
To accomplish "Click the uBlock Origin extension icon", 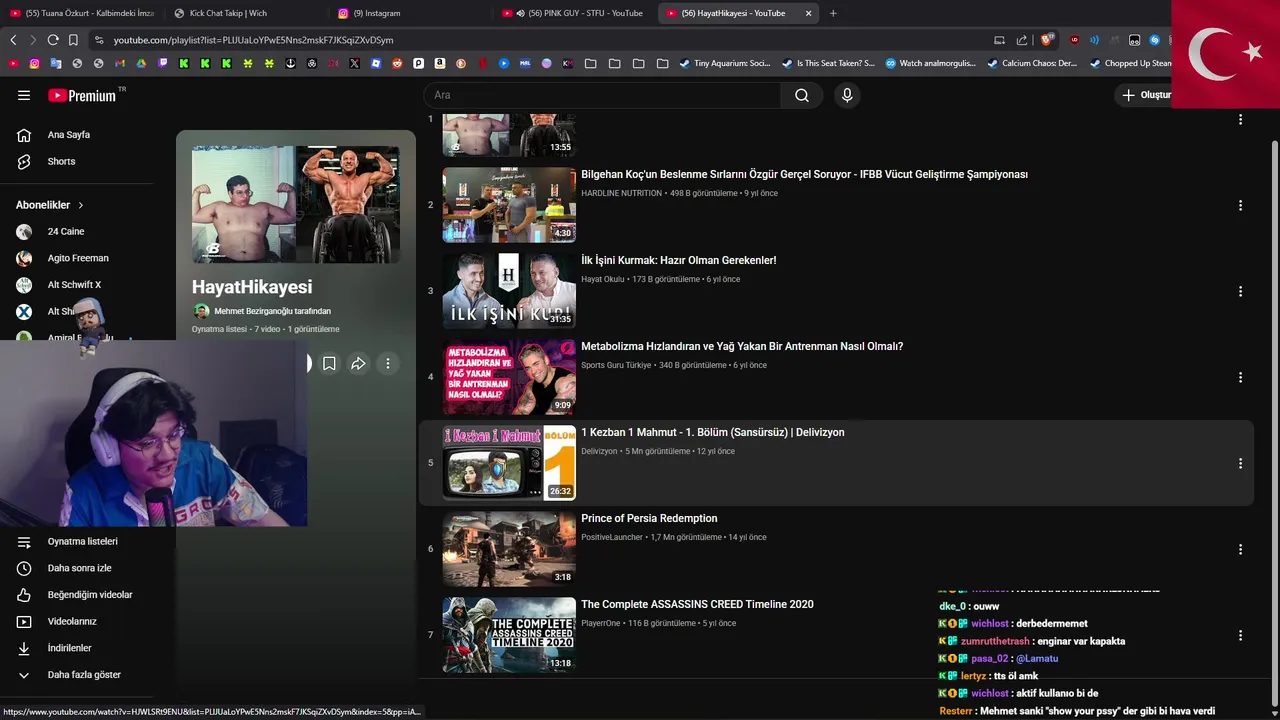I will (x=1075, y=40).
